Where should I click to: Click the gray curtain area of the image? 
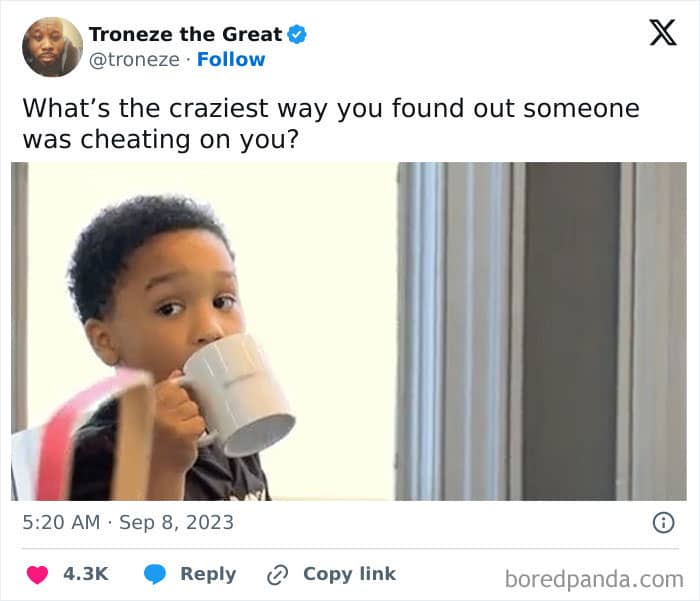point(541,331)
